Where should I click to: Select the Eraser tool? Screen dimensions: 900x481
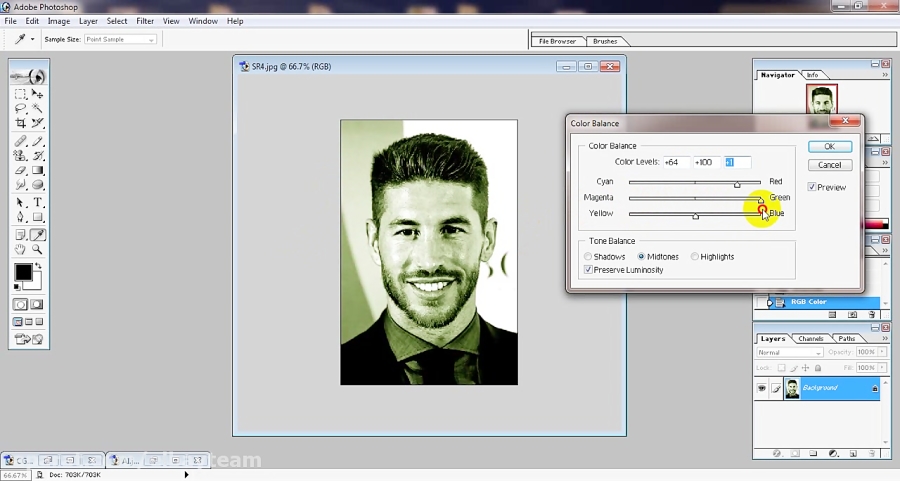tap(21, 170)
